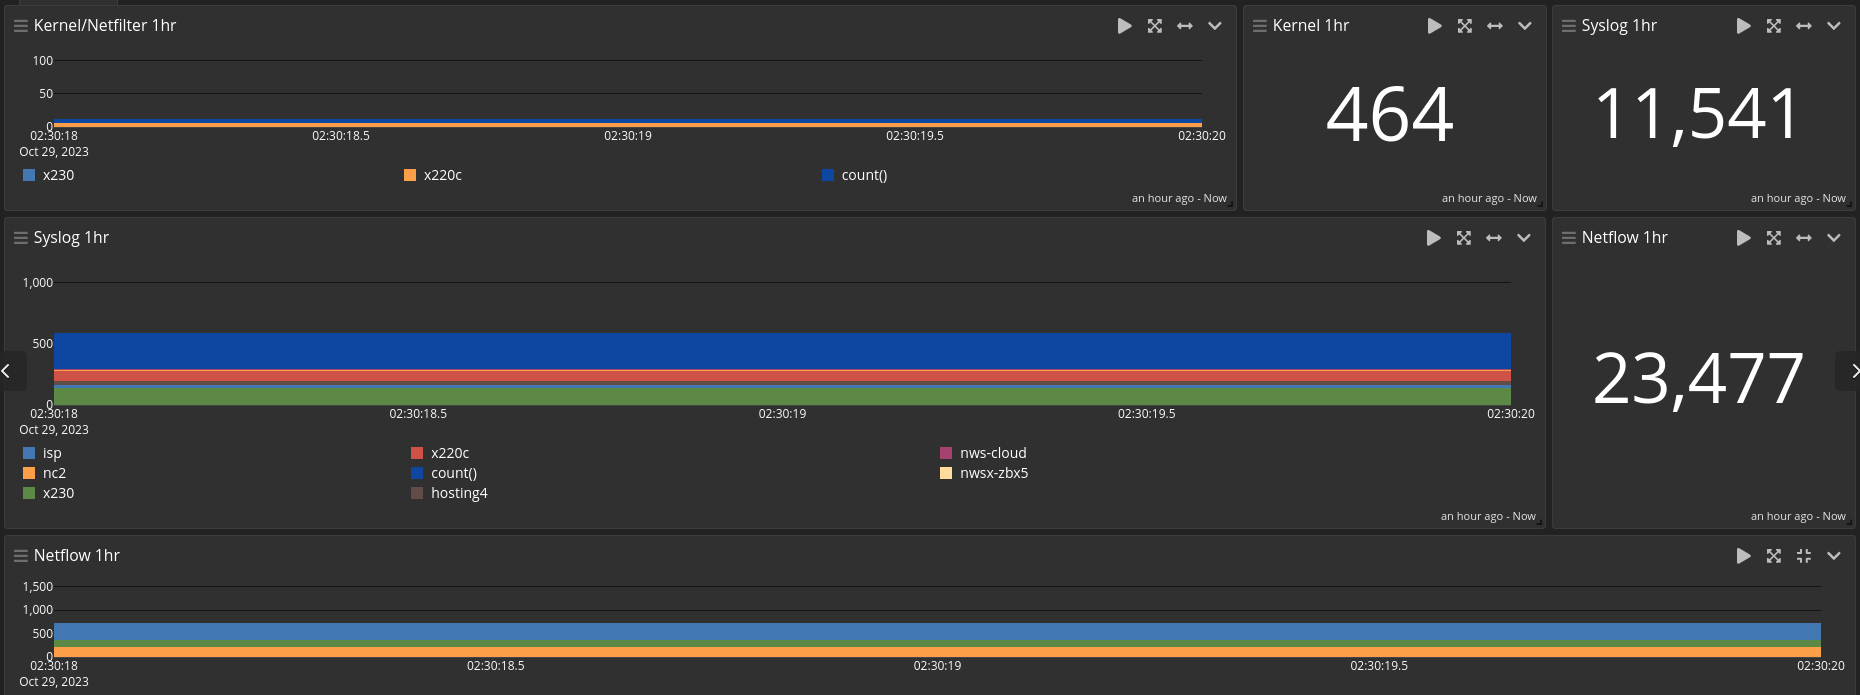Click drag handle on Netflow 1hr chart widget
1860x695 pixels.
20,556
